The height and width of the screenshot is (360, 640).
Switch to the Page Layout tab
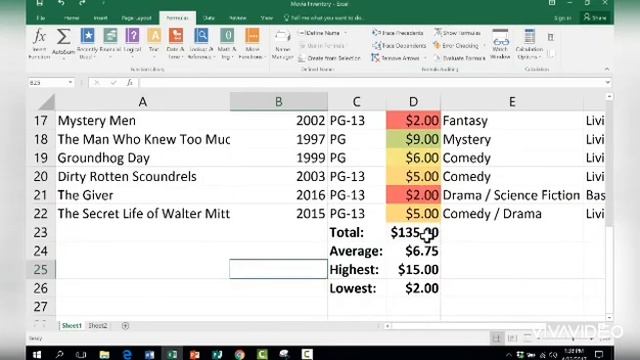136,18
